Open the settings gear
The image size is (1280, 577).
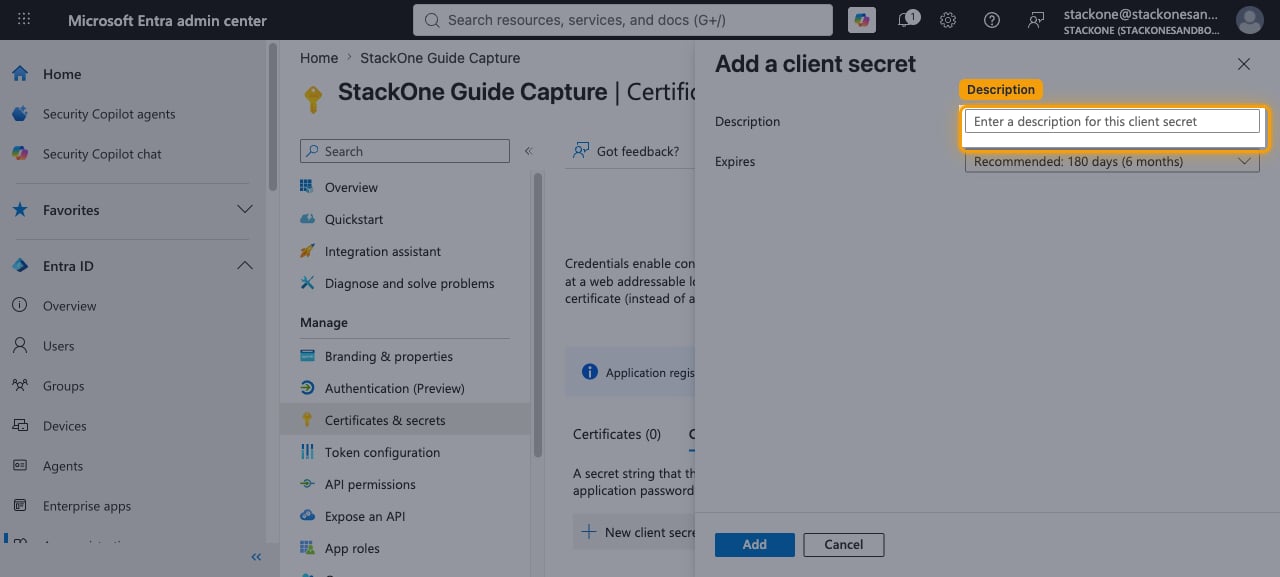[x=948, y=20]
